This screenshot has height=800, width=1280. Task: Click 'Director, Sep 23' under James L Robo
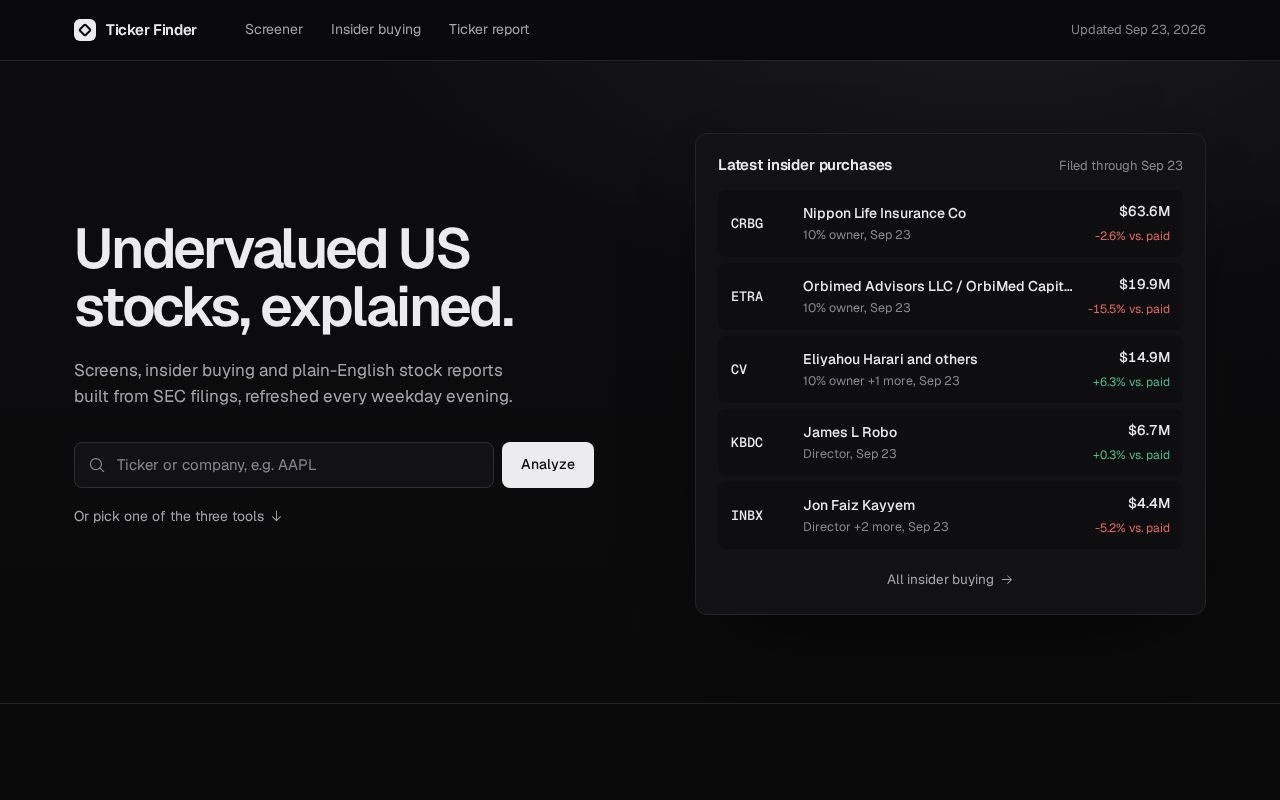[x=850, y=454]
